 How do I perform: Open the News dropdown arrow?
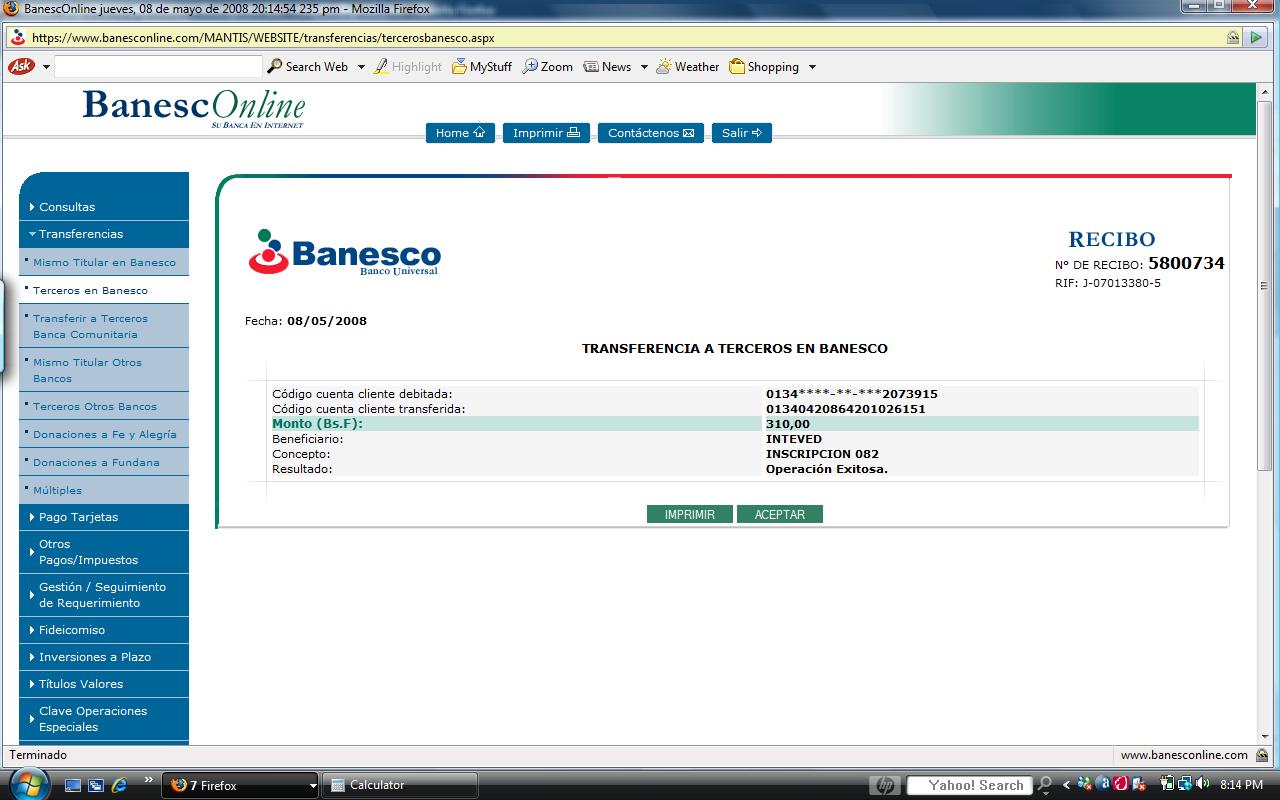pos(644,67)
